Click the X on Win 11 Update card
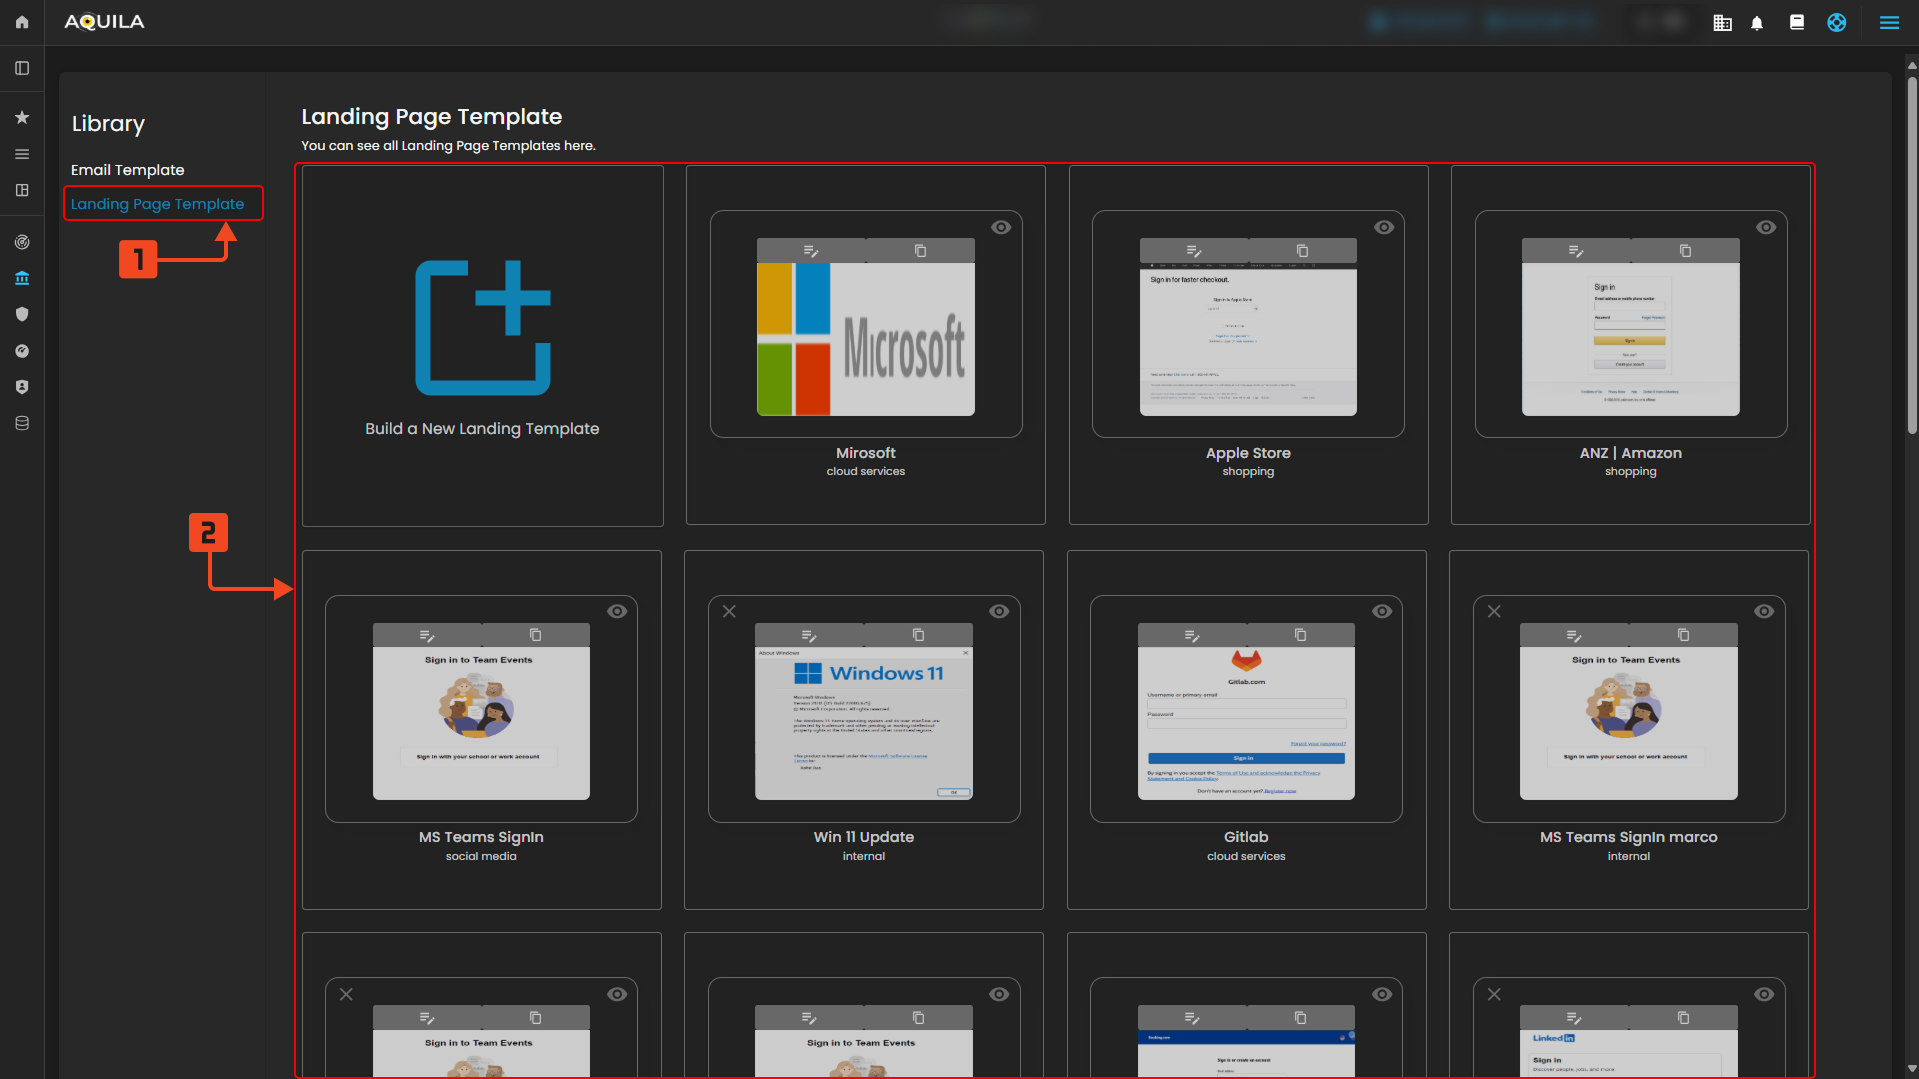Viewport: 1919px width, 1079px height. [729, 612]
